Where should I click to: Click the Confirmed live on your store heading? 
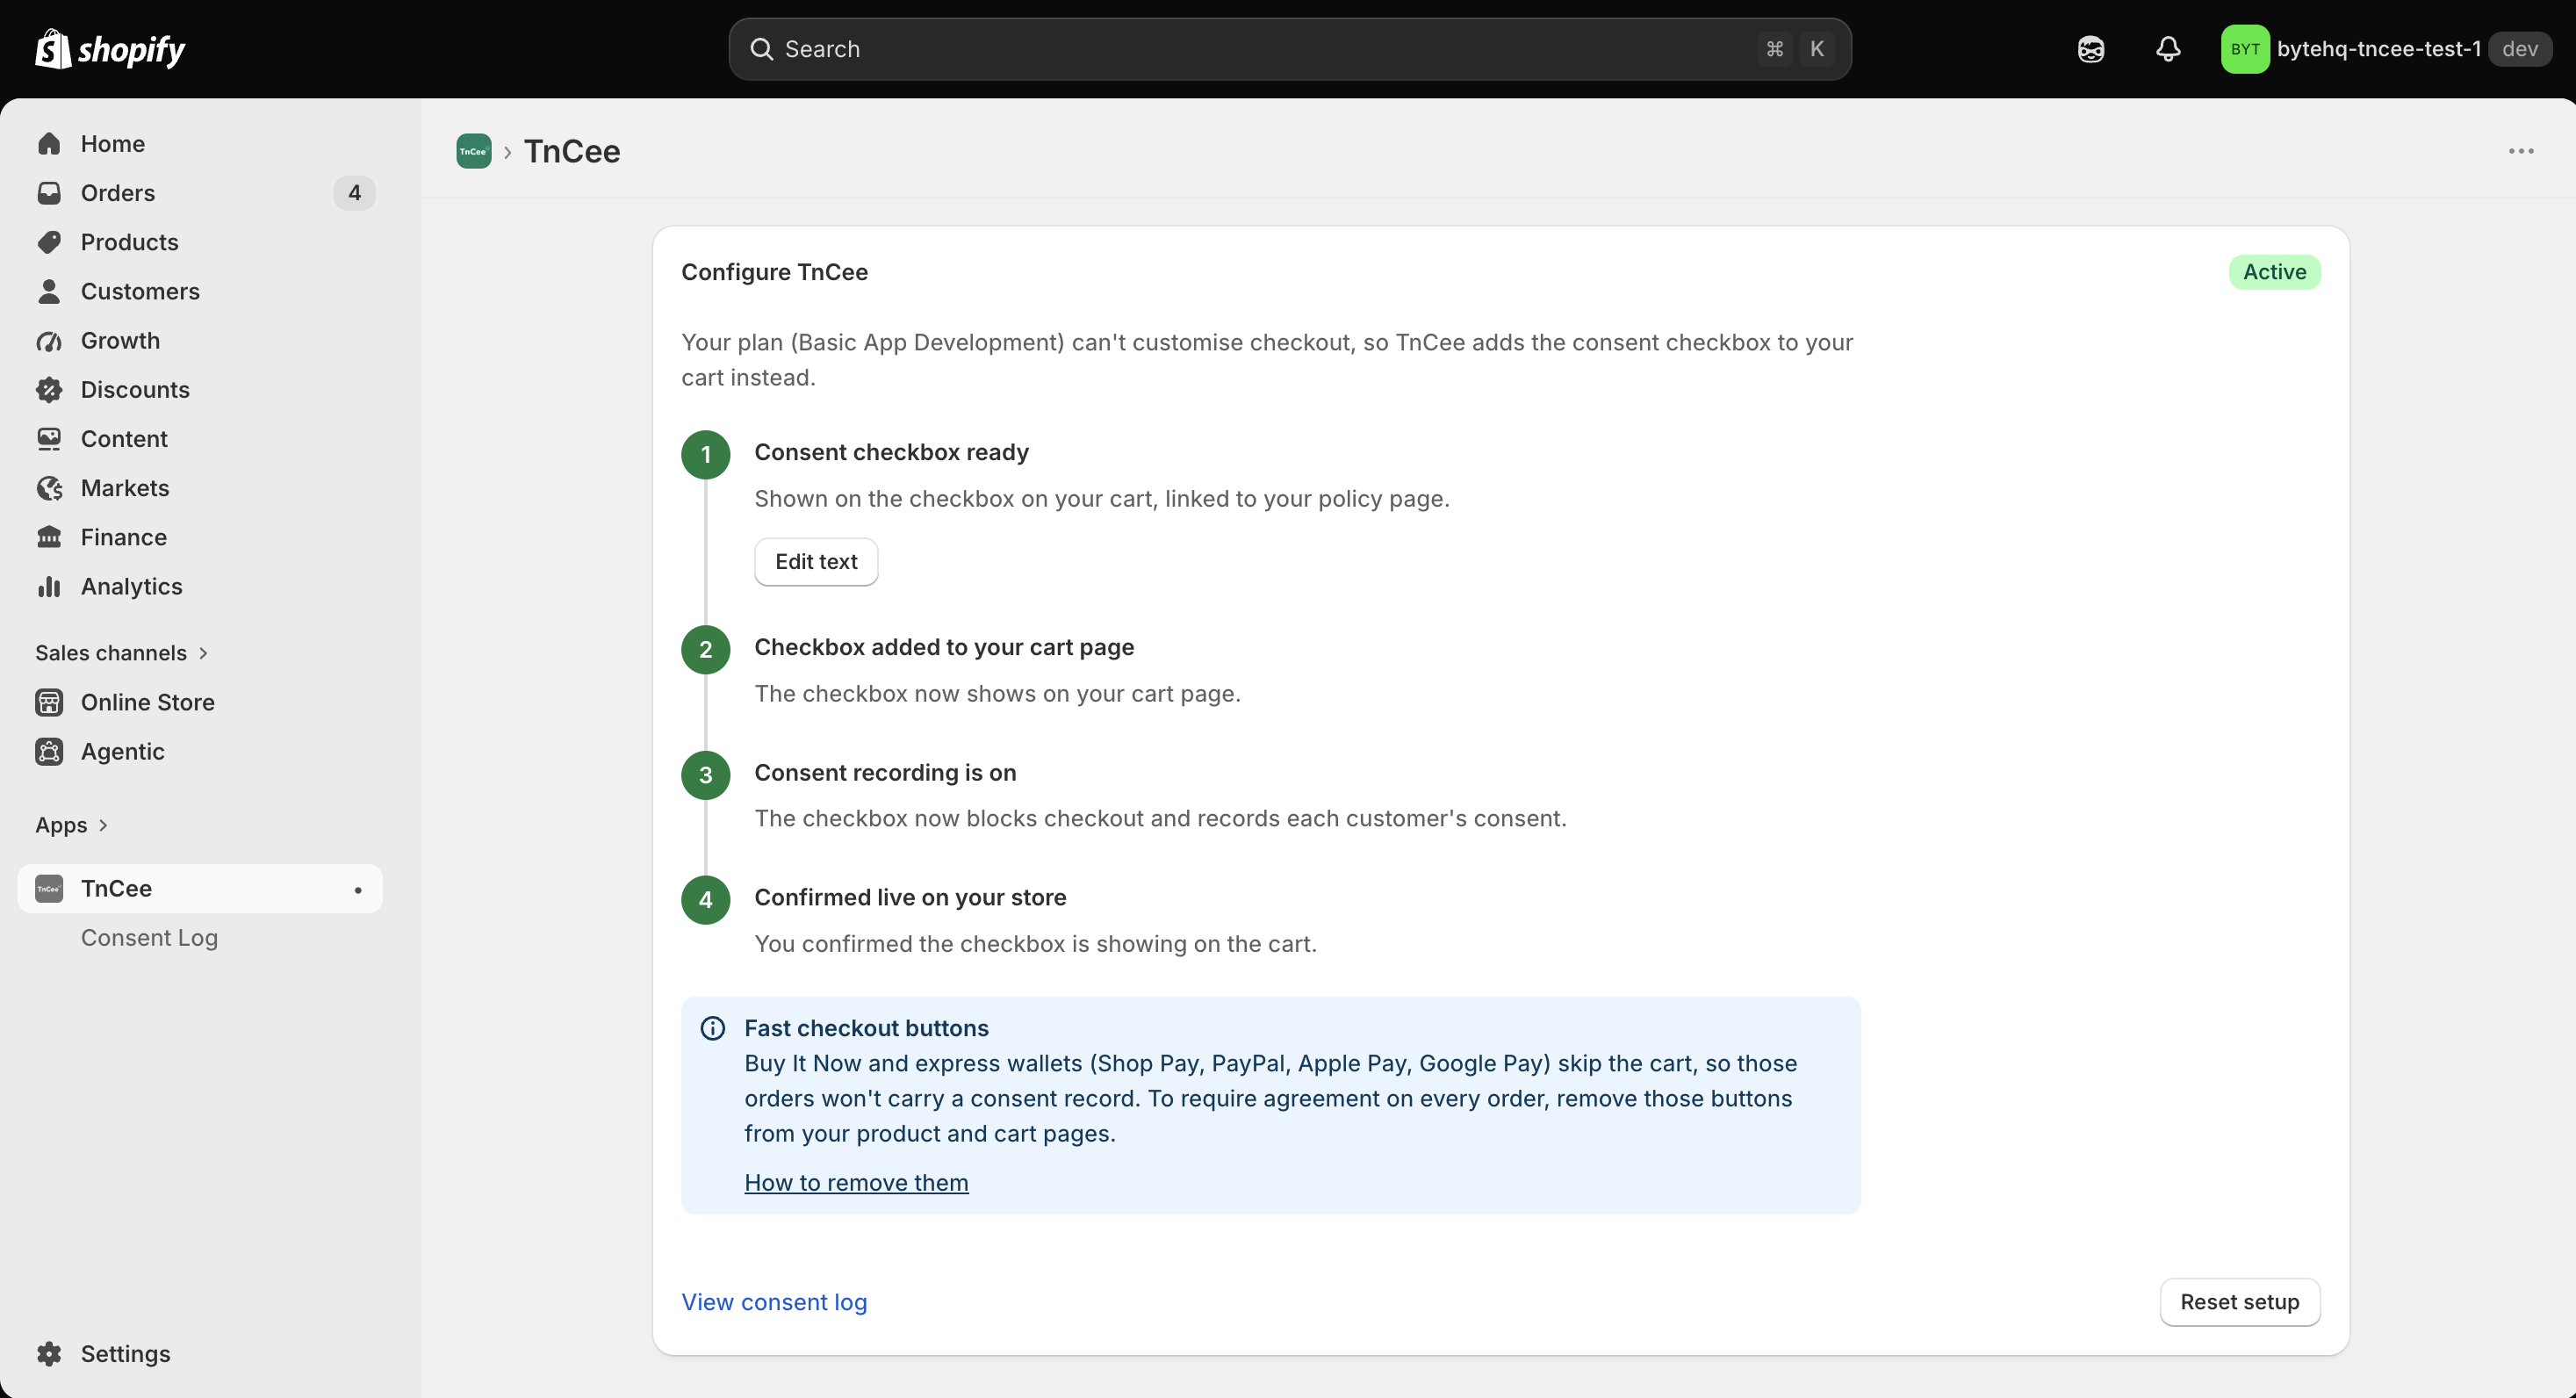click(x=910, y=897)
